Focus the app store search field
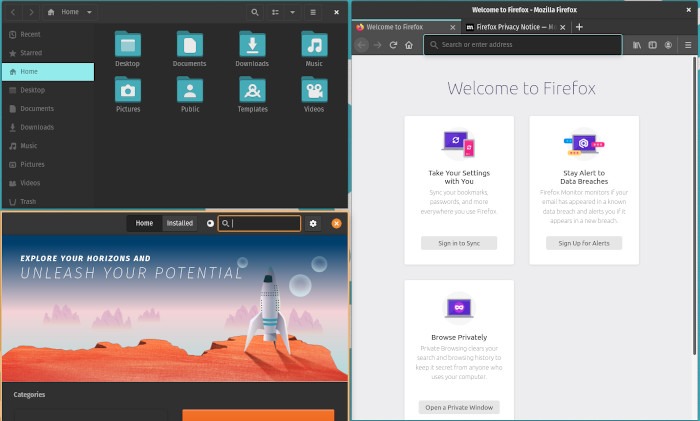 coord(259,223)
